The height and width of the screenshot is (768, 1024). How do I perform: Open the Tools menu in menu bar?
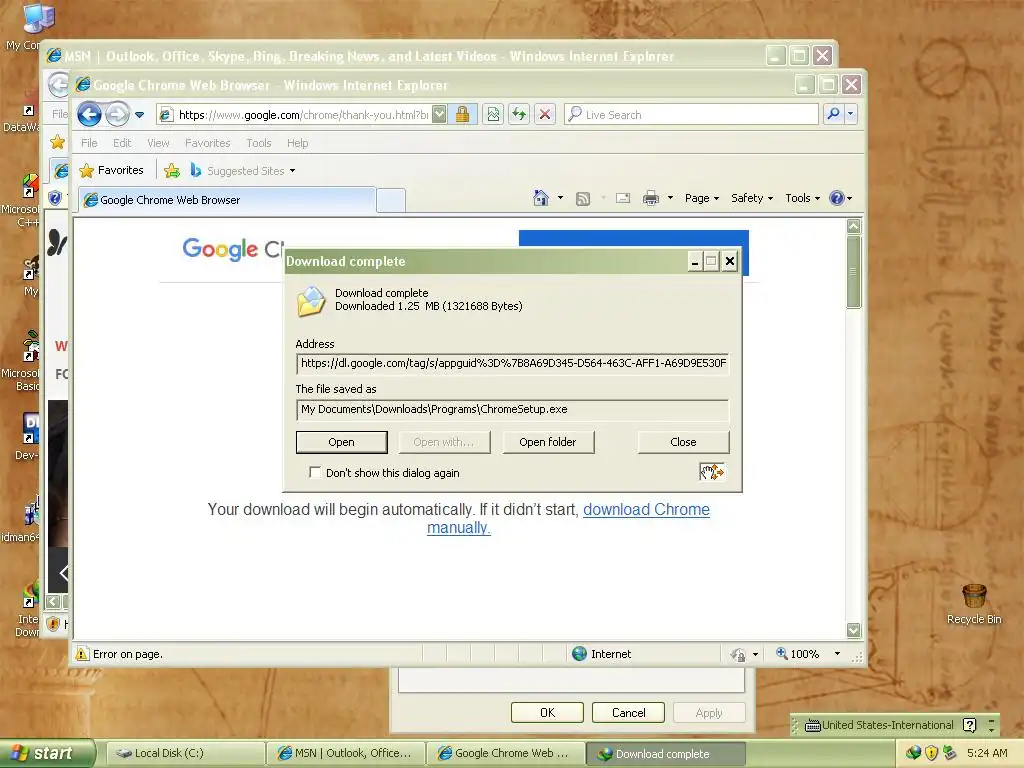tap(259, 143)
